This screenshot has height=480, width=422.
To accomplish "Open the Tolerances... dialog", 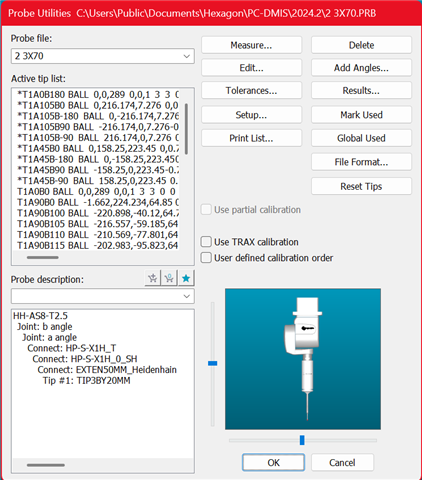I will (x=251, y=90).
